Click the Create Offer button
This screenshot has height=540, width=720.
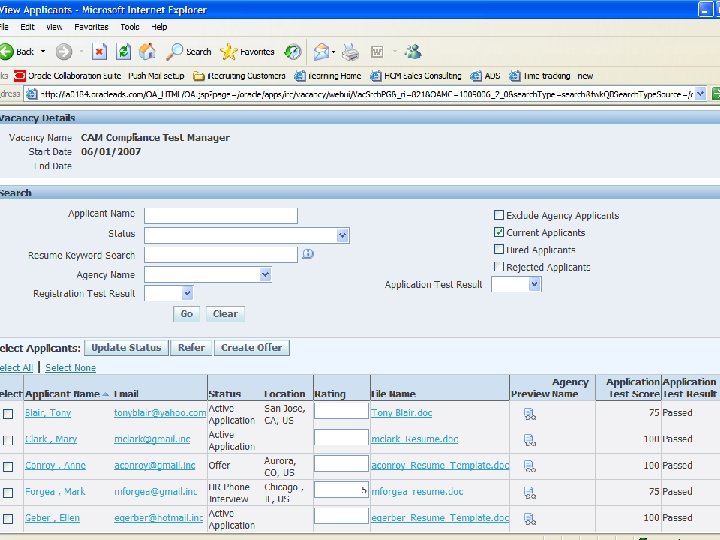(x=251, y=348)
